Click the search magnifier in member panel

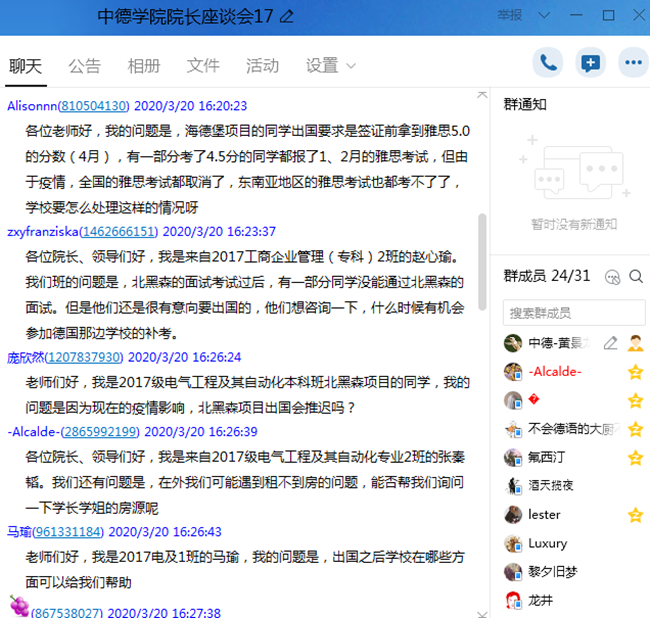pyautogui.click(x=636, y=276)
